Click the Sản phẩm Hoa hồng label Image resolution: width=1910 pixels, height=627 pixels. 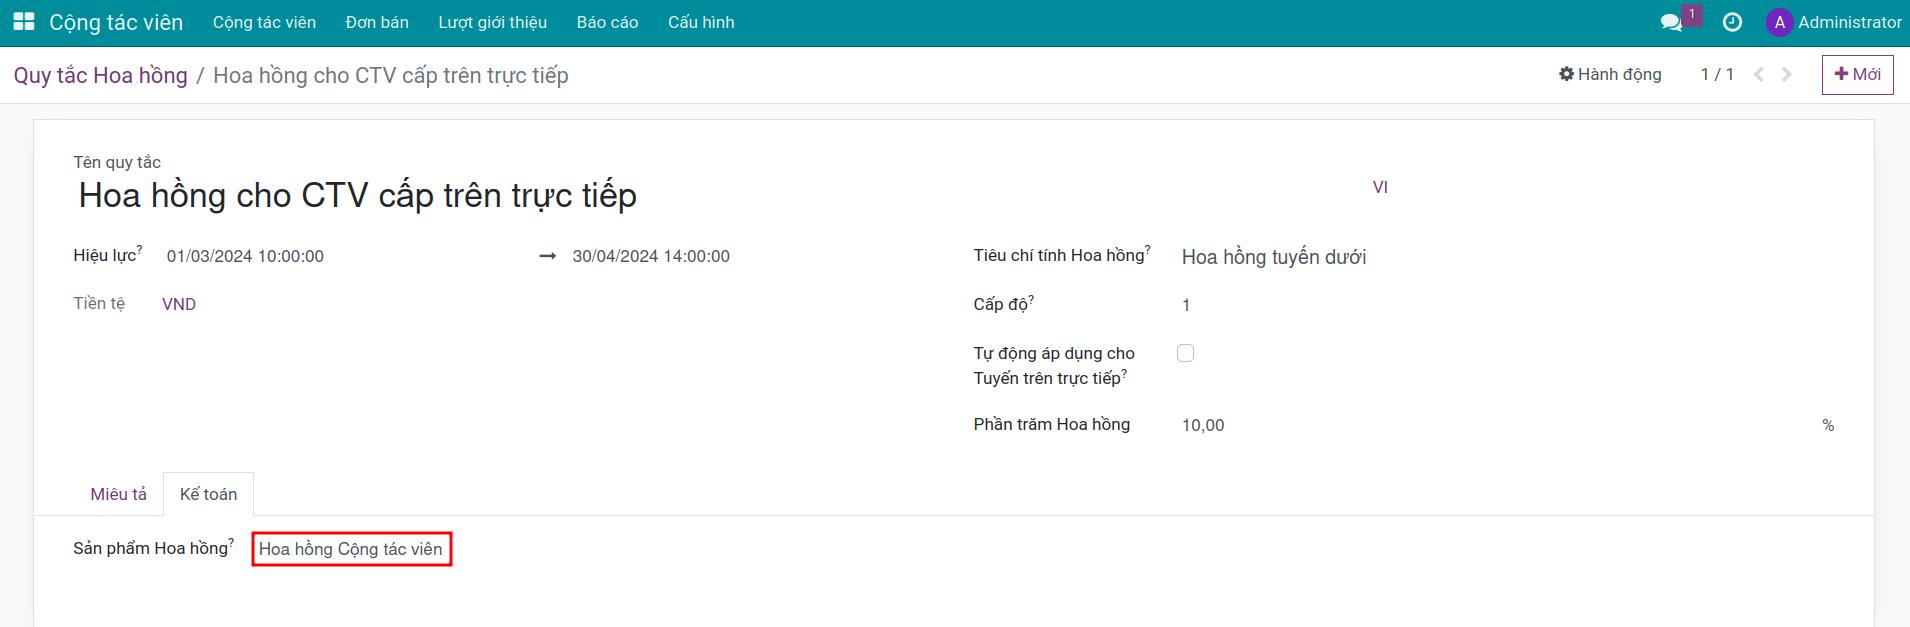(151, 548)
